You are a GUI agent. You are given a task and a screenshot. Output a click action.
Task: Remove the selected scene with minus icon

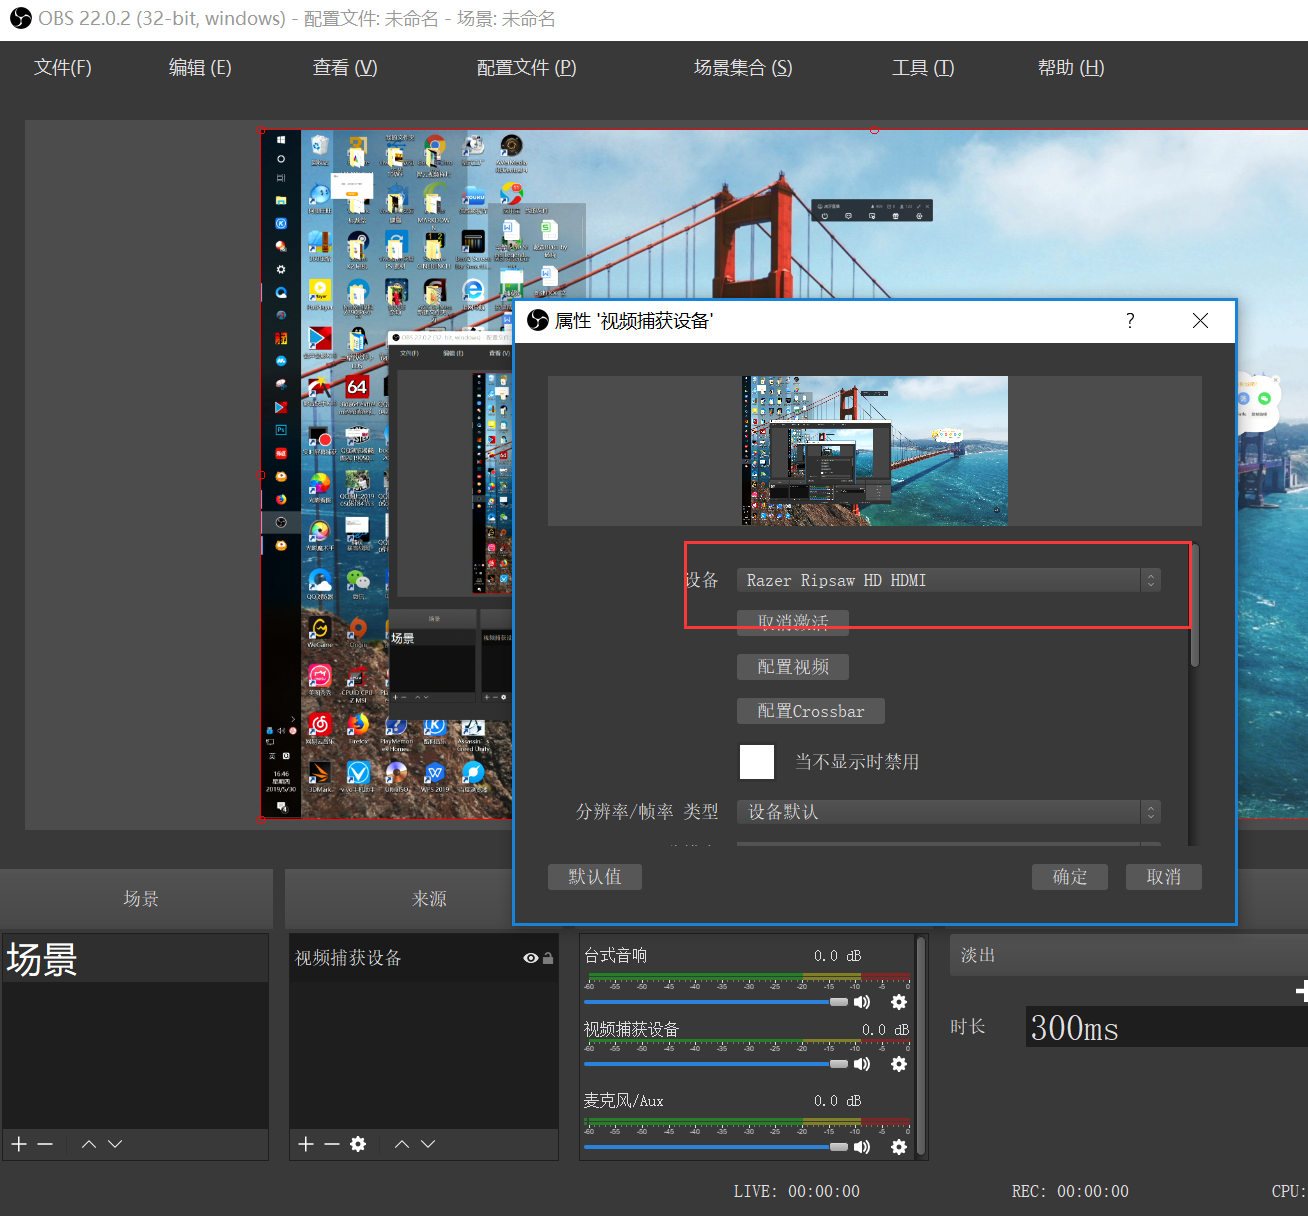pos(45,1144)
